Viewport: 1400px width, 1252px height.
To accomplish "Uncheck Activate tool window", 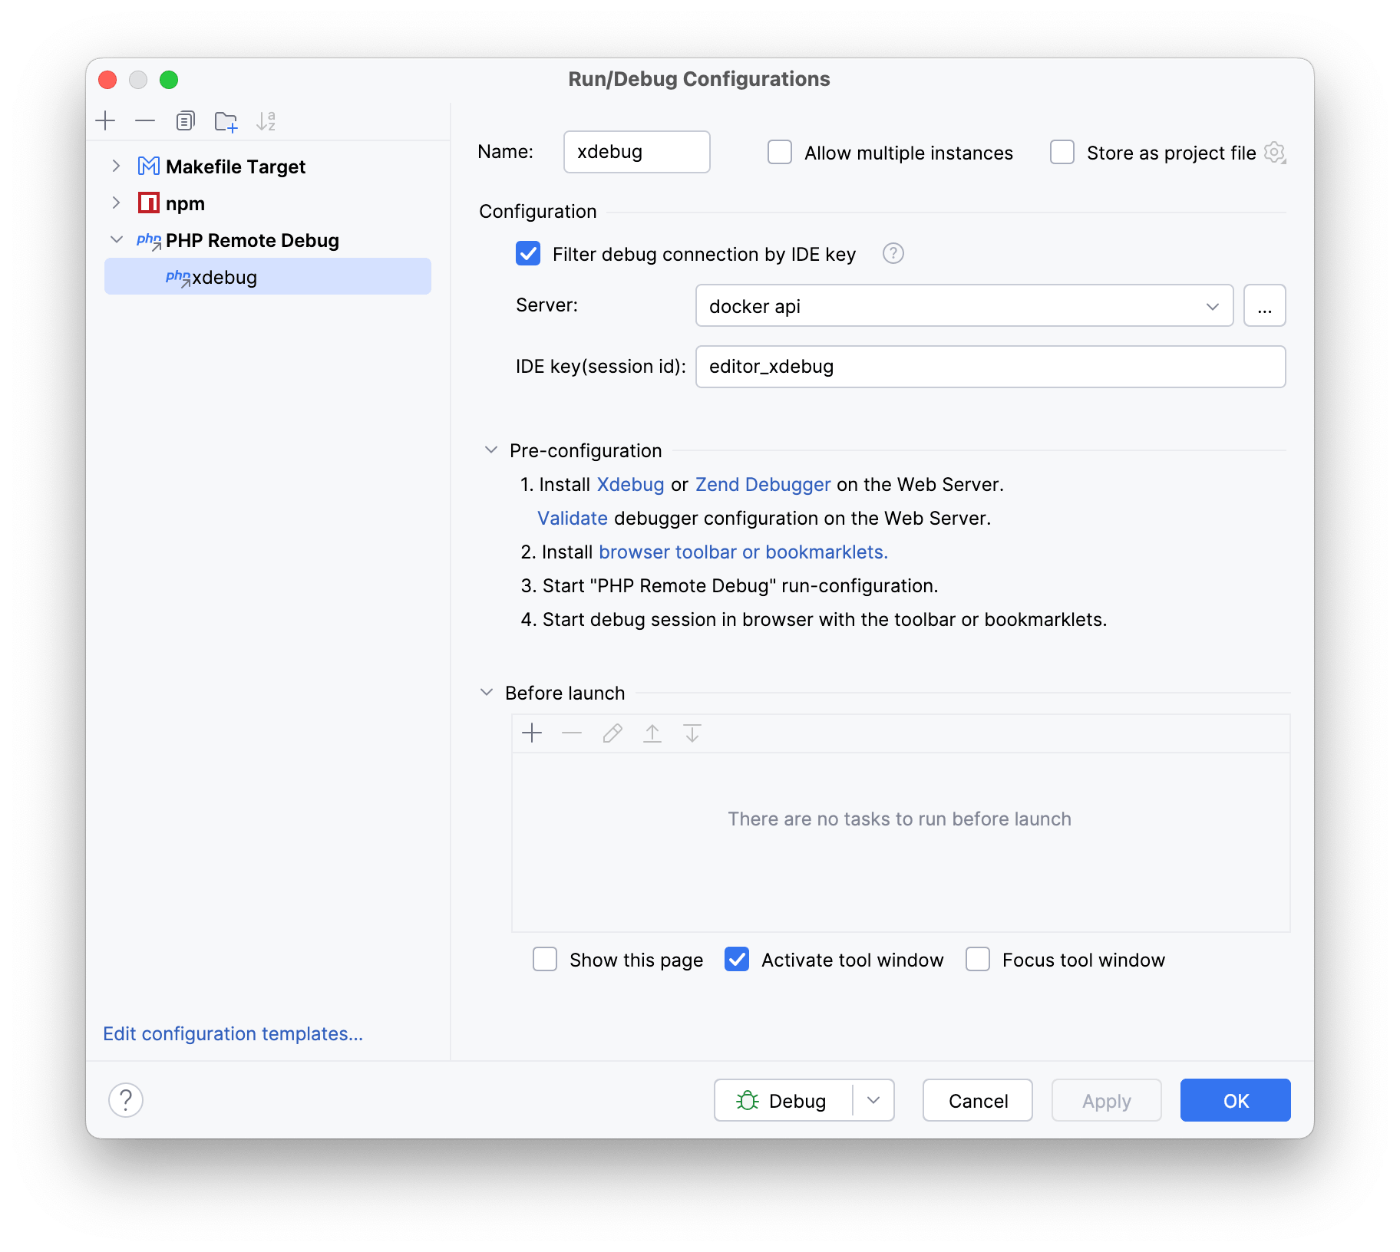I will (737, 960).
